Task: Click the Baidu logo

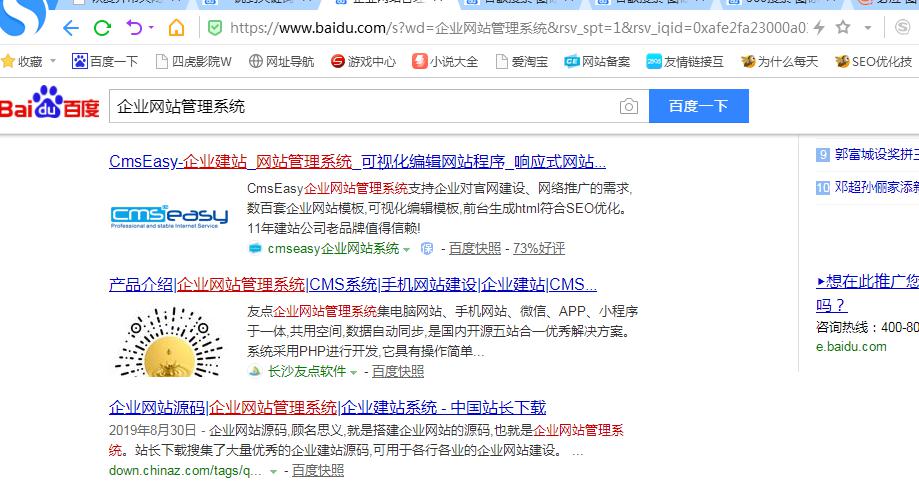Action: (x=50, y=105)
